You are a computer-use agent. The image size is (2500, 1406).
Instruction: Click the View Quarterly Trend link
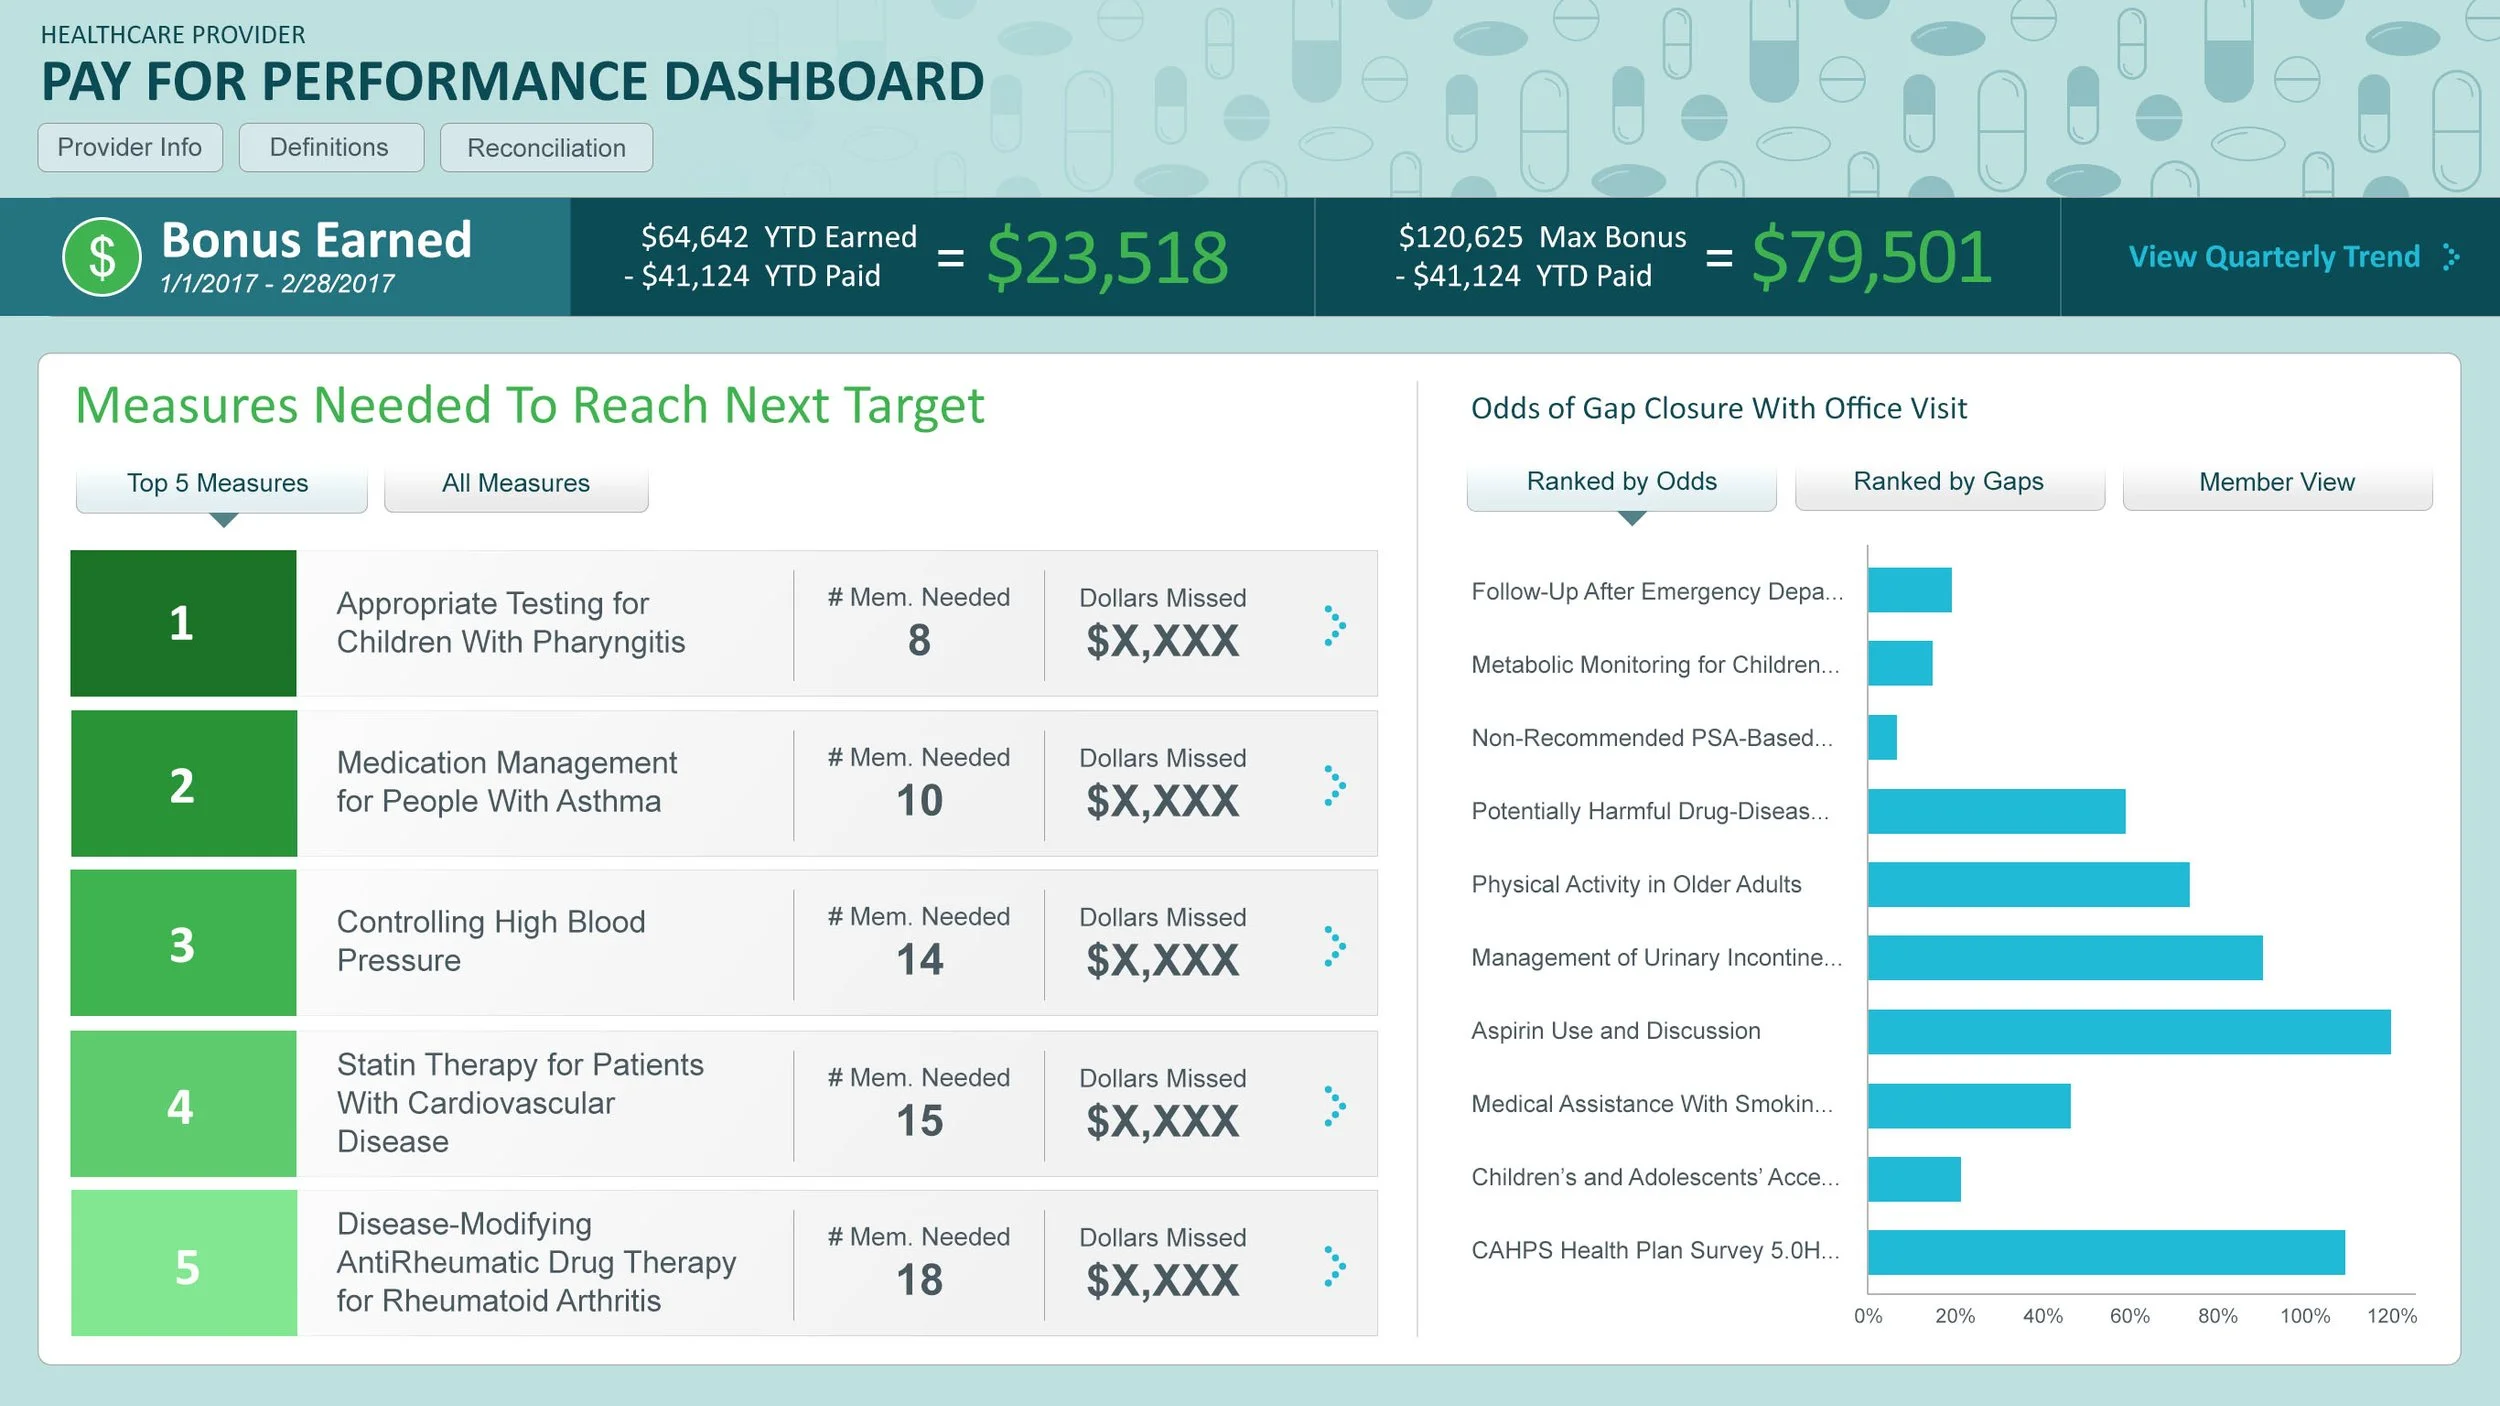pos(2273,257)
